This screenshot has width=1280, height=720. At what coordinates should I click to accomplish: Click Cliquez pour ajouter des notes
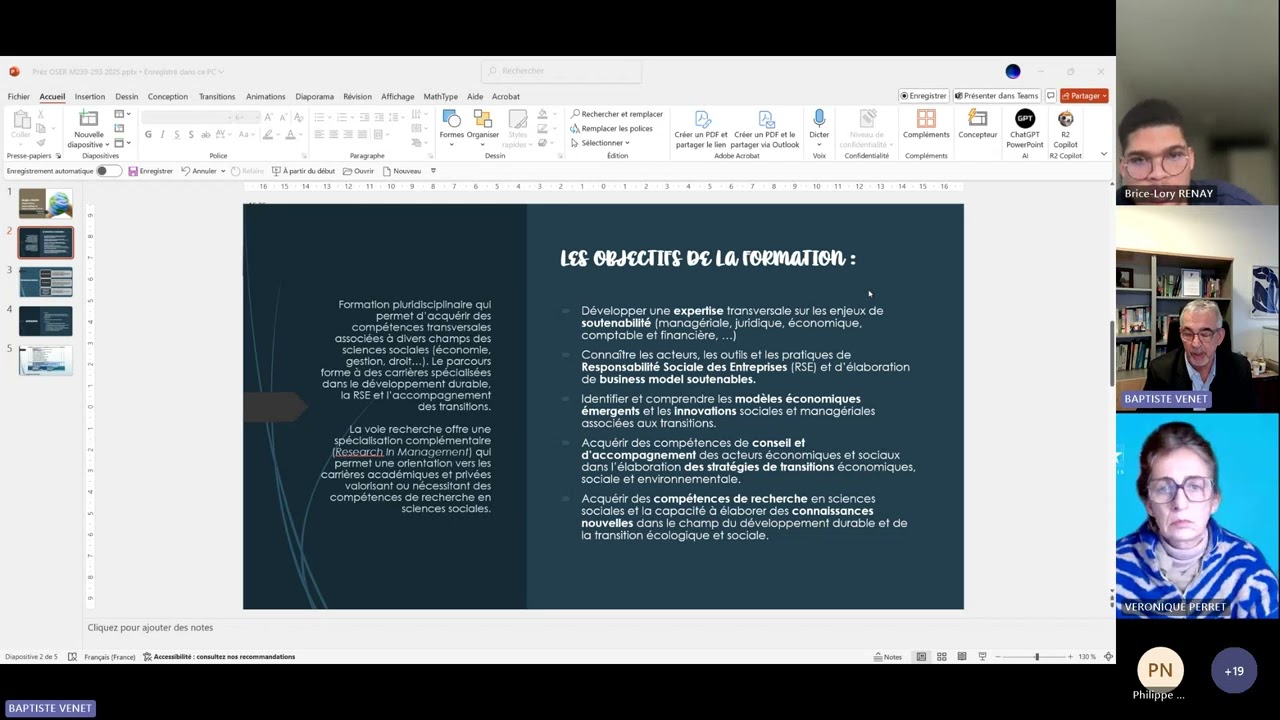150,628
